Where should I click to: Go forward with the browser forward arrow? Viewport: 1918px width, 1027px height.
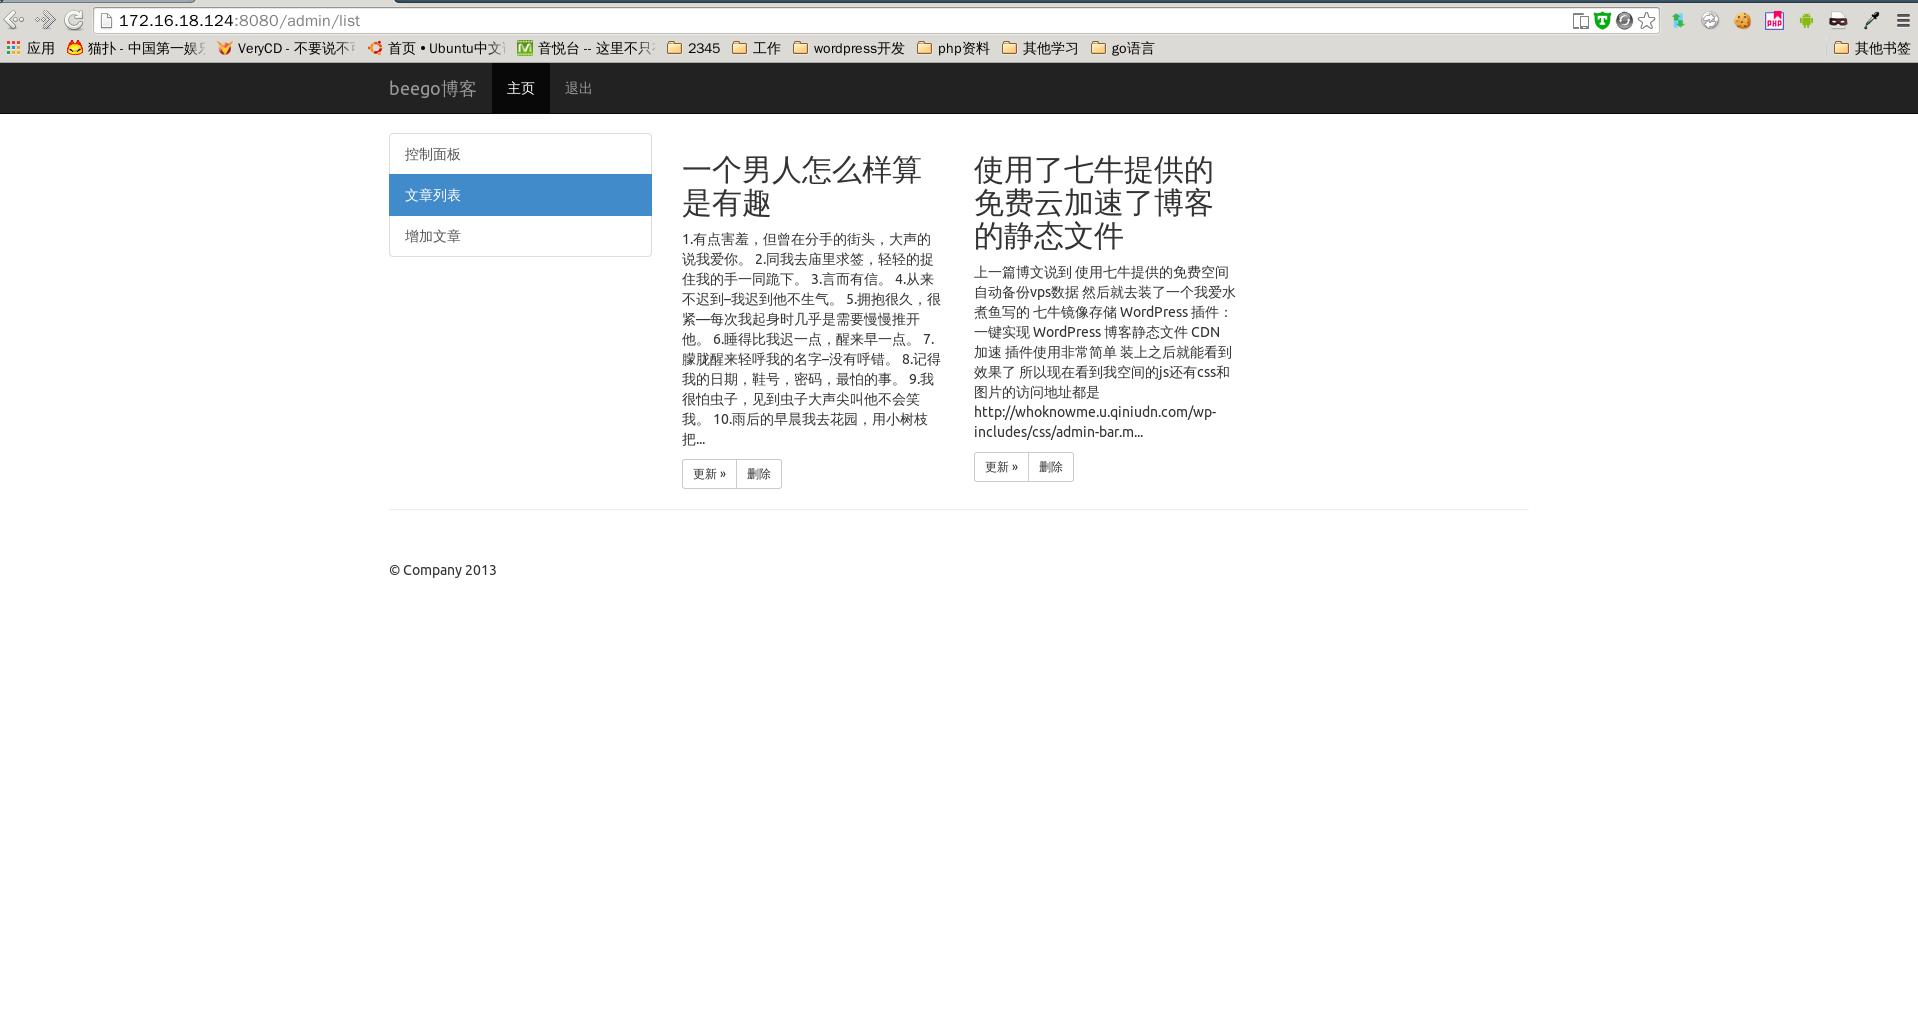click(x=45, y=20)
